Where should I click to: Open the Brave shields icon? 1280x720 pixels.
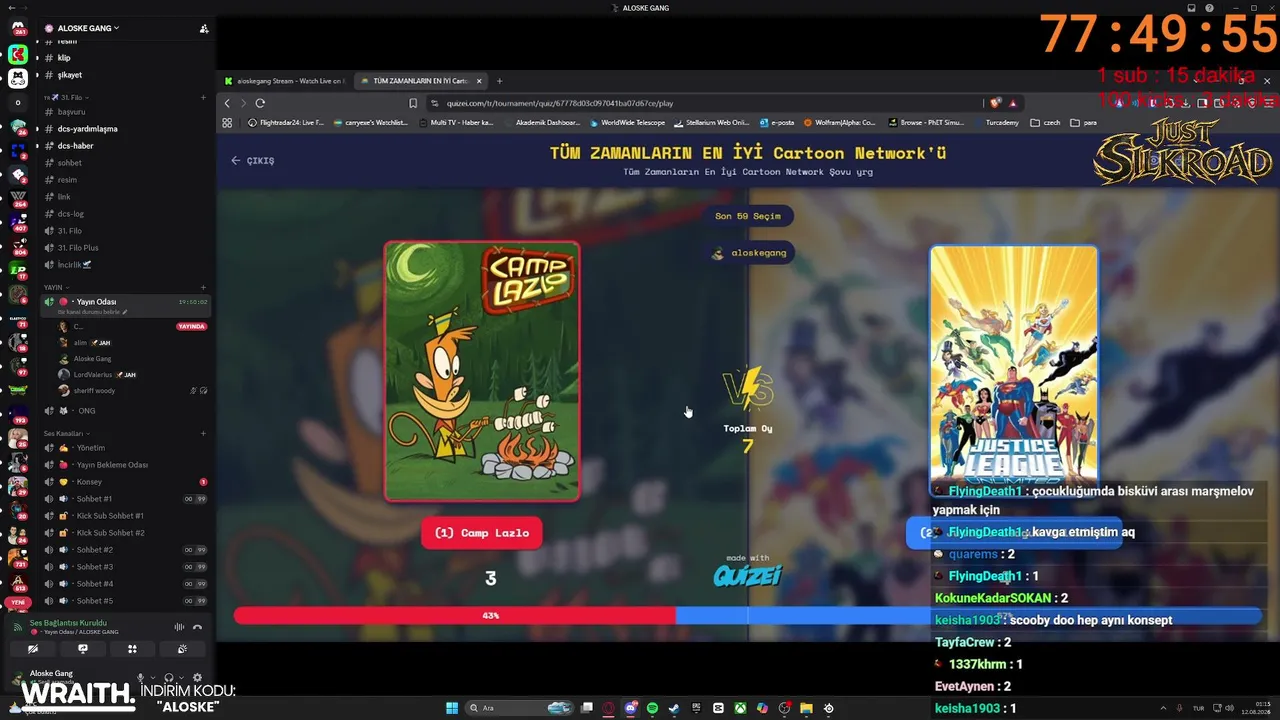pyautogui.click(x=996, y=103)
